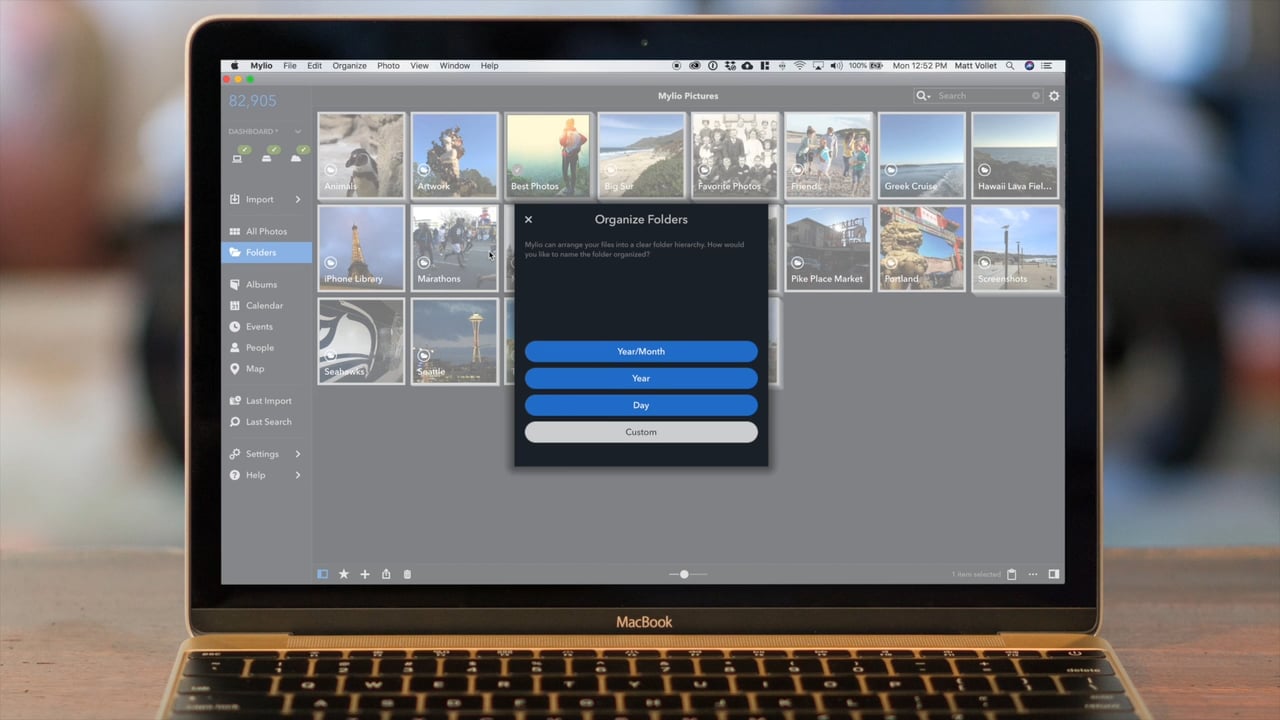Open the View menu
The width and height of the screenshot is (1280, 720).
tap(419, 66)
